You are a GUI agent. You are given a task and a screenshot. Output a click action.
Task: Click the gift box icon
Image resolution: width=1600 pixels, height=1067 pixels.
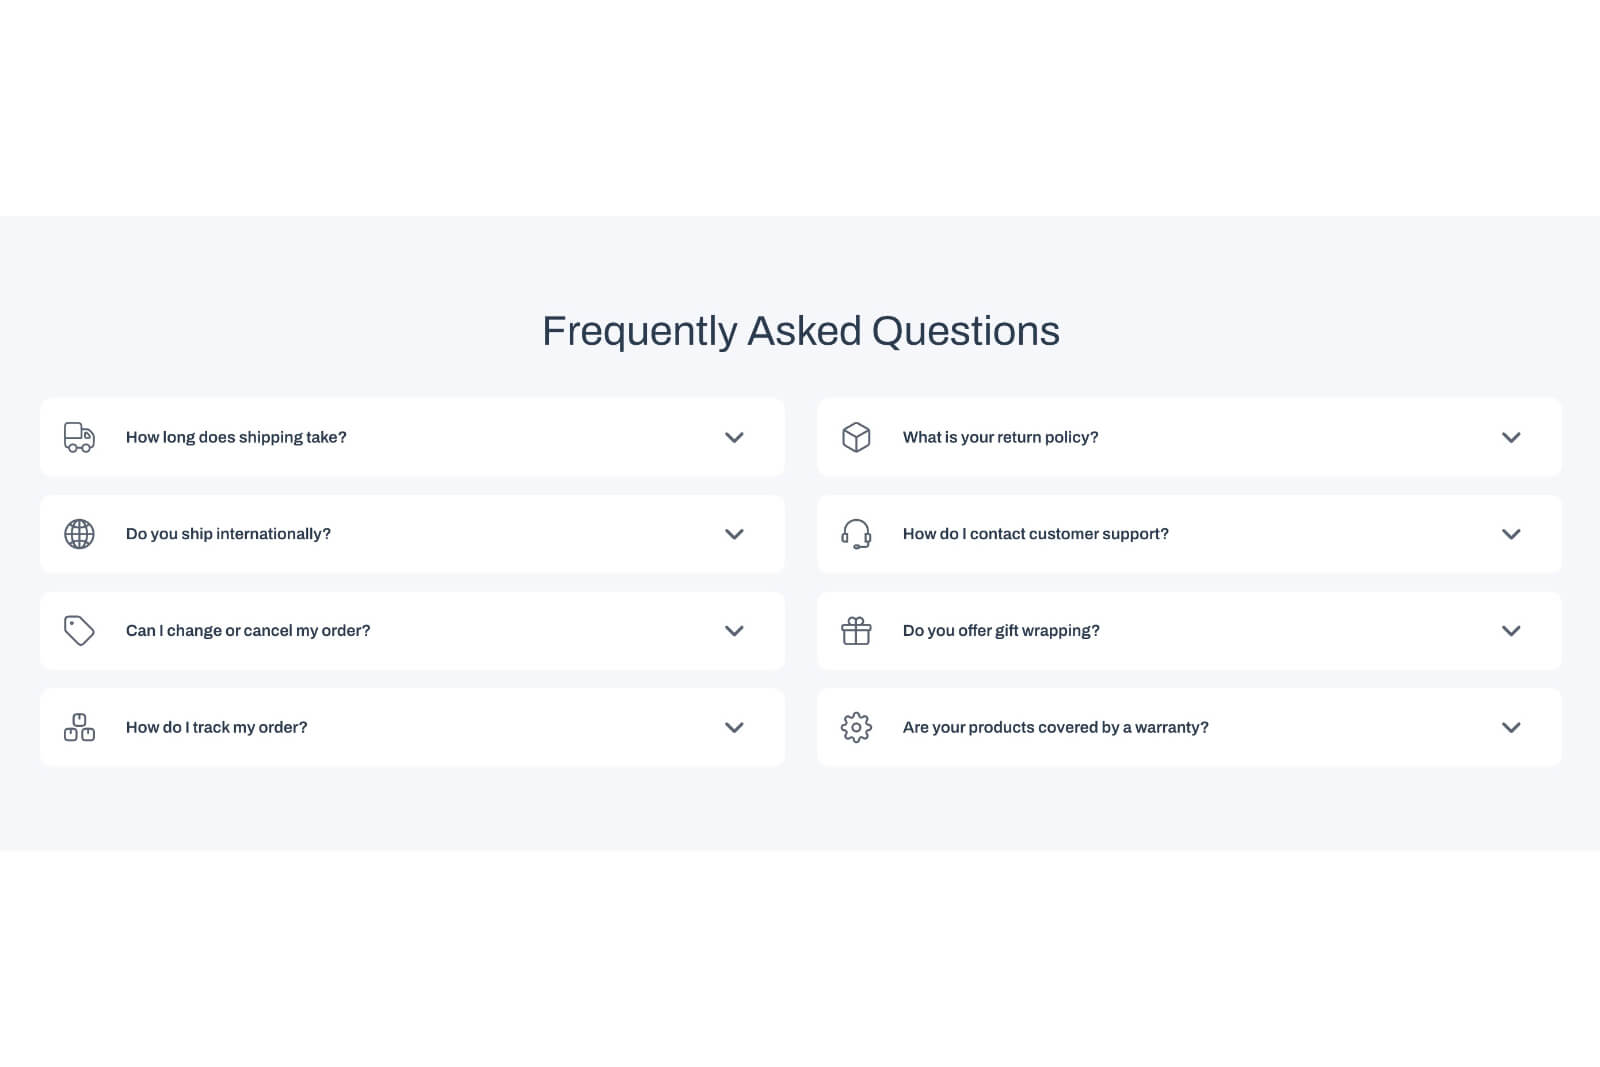[x=856, y=630]
